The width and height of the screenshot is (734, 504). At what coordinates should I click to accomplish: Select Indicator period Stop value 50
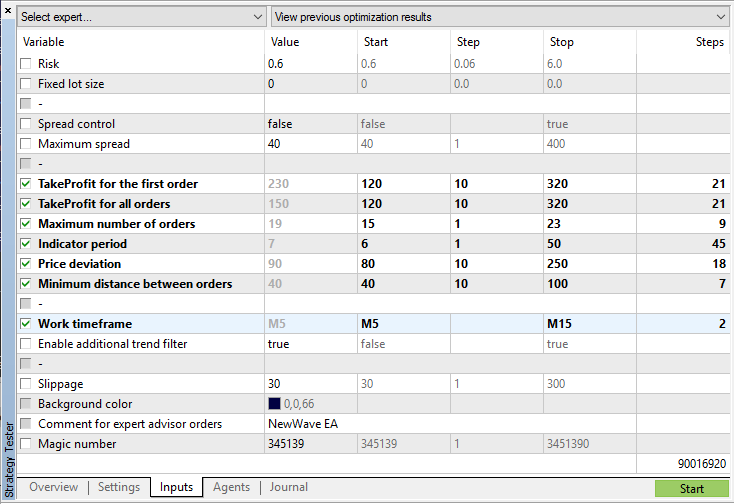(x=590, y=244)
